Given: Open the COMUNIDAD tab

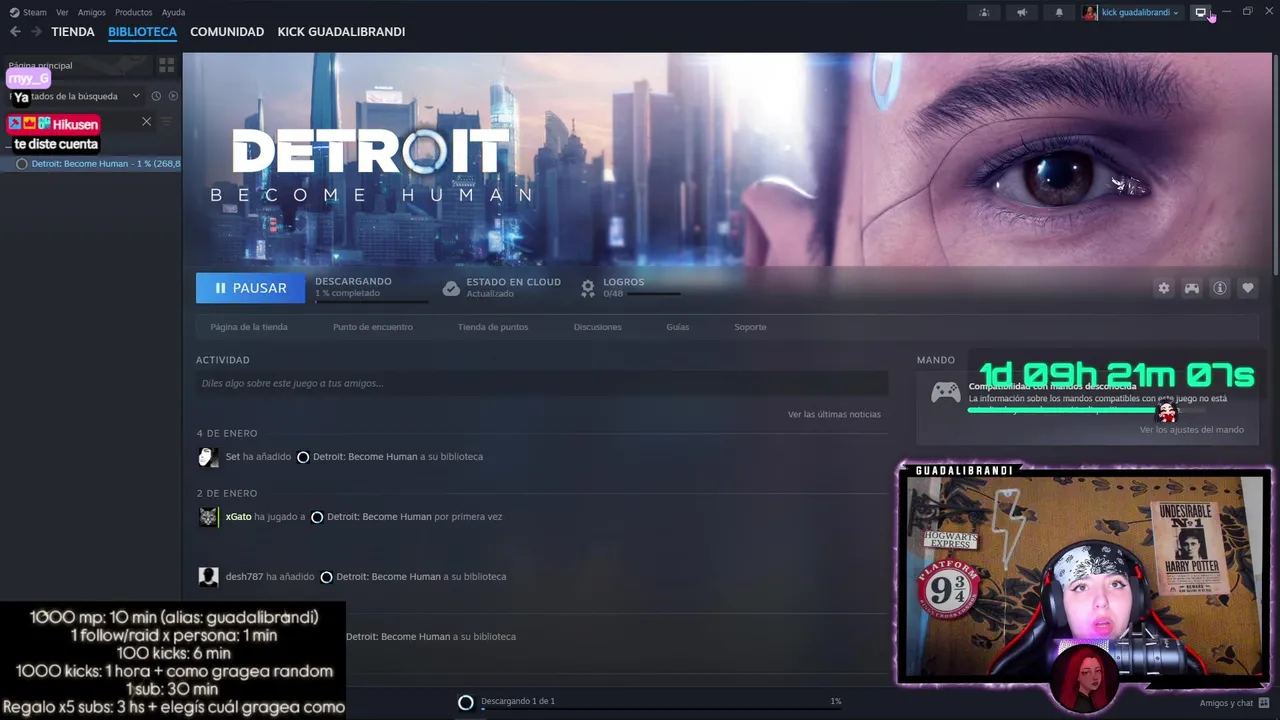Looking at the screenshot, I should point(227,32).
